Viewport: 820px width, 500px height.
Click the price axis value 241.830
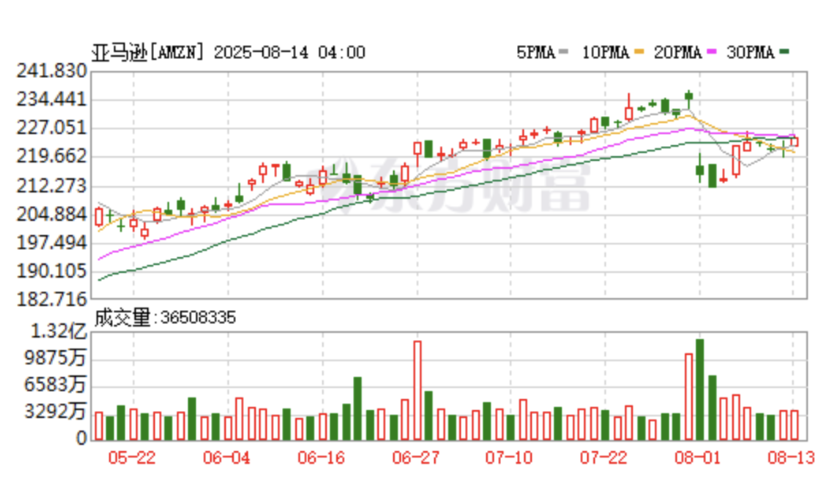coord(51,71)
